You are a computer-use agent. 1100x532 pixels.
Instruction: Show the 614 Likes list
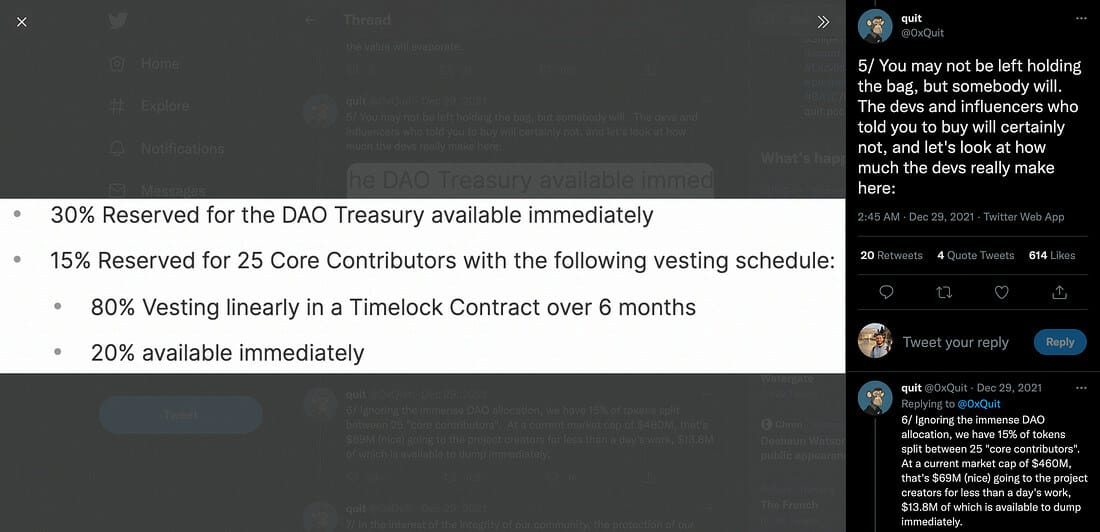1052,255
